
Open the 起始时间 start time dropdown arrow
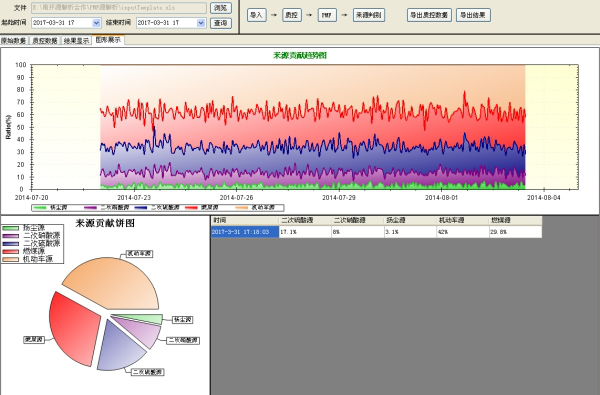96,23
